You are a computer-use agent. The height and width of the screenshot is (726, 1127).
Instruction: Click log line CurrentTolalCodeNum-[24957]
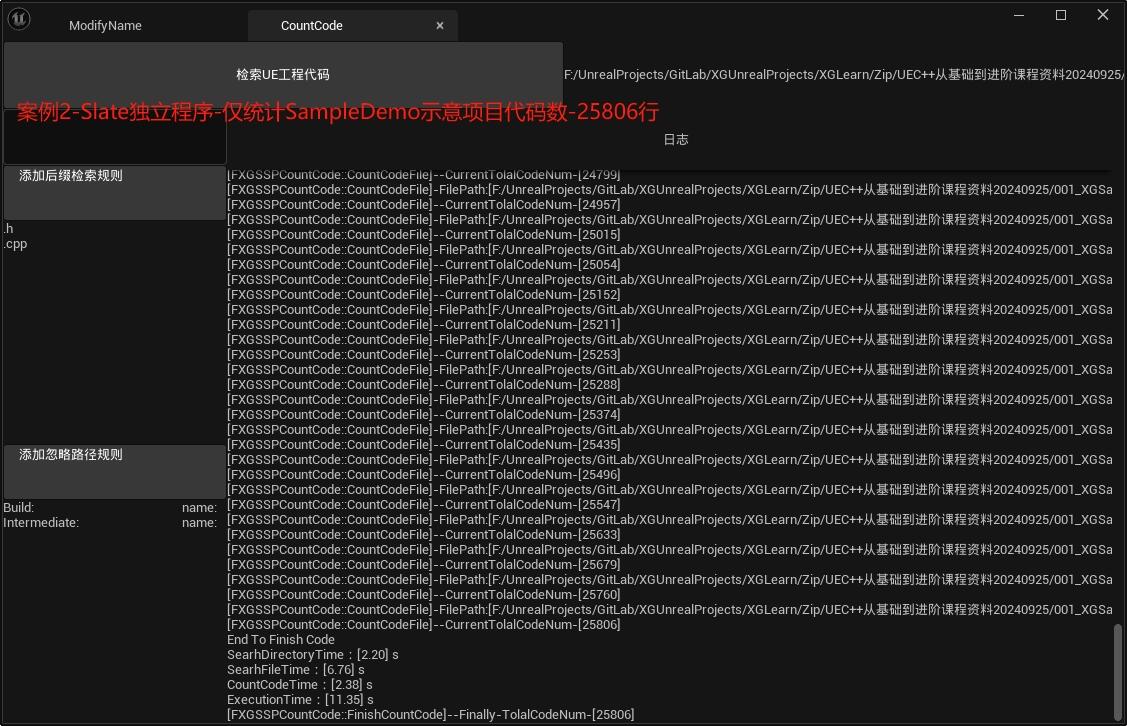424,205
